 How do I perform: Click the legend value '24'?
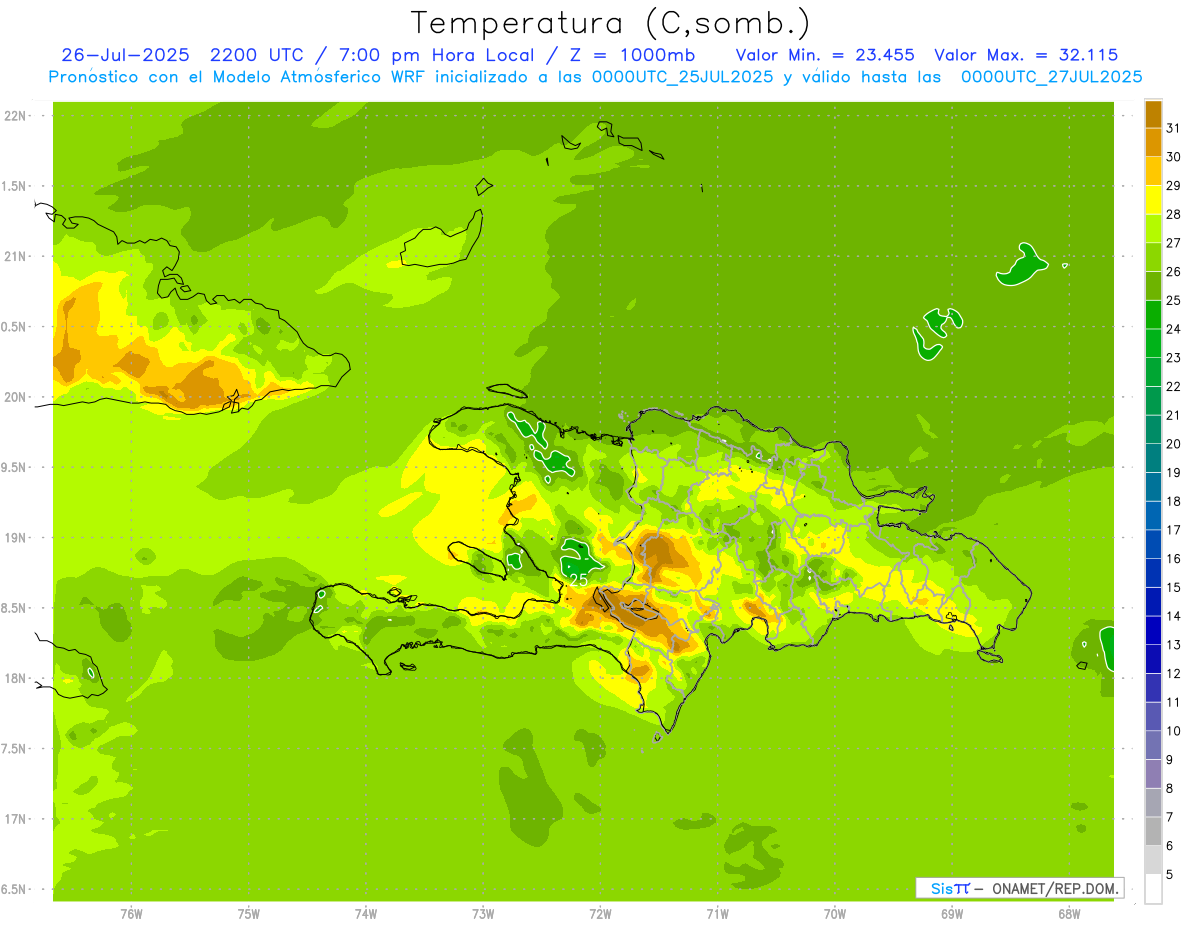(1173, 329)
